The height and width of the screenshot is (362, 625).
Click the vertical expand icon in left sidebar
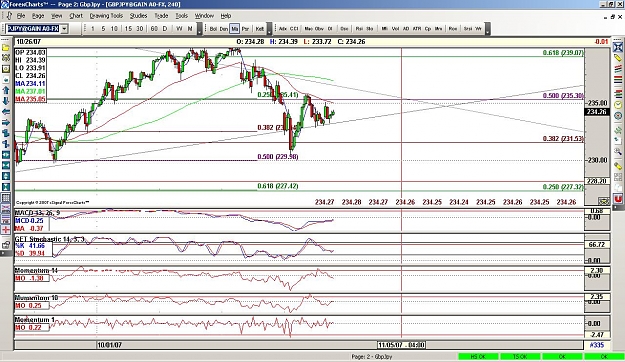[x=6, y=176]
